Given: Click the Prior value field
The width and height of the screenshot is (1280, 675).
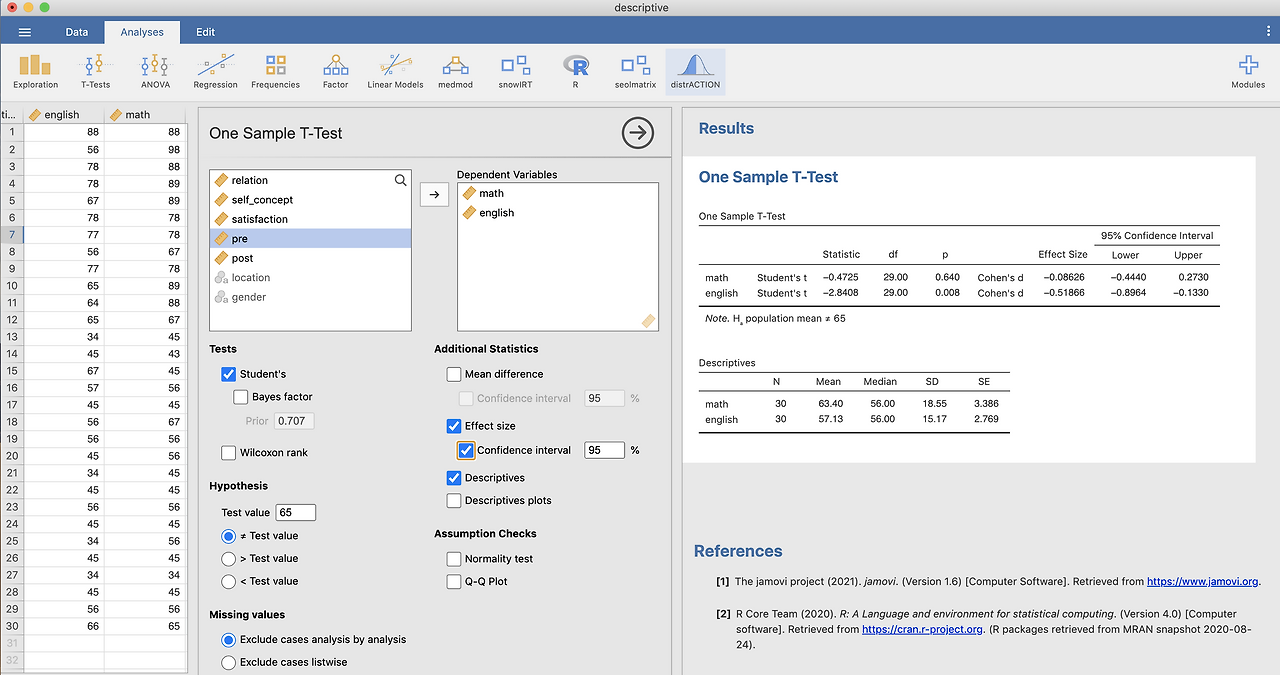Looking at the screenshot, I should click(x=294, y=421).
